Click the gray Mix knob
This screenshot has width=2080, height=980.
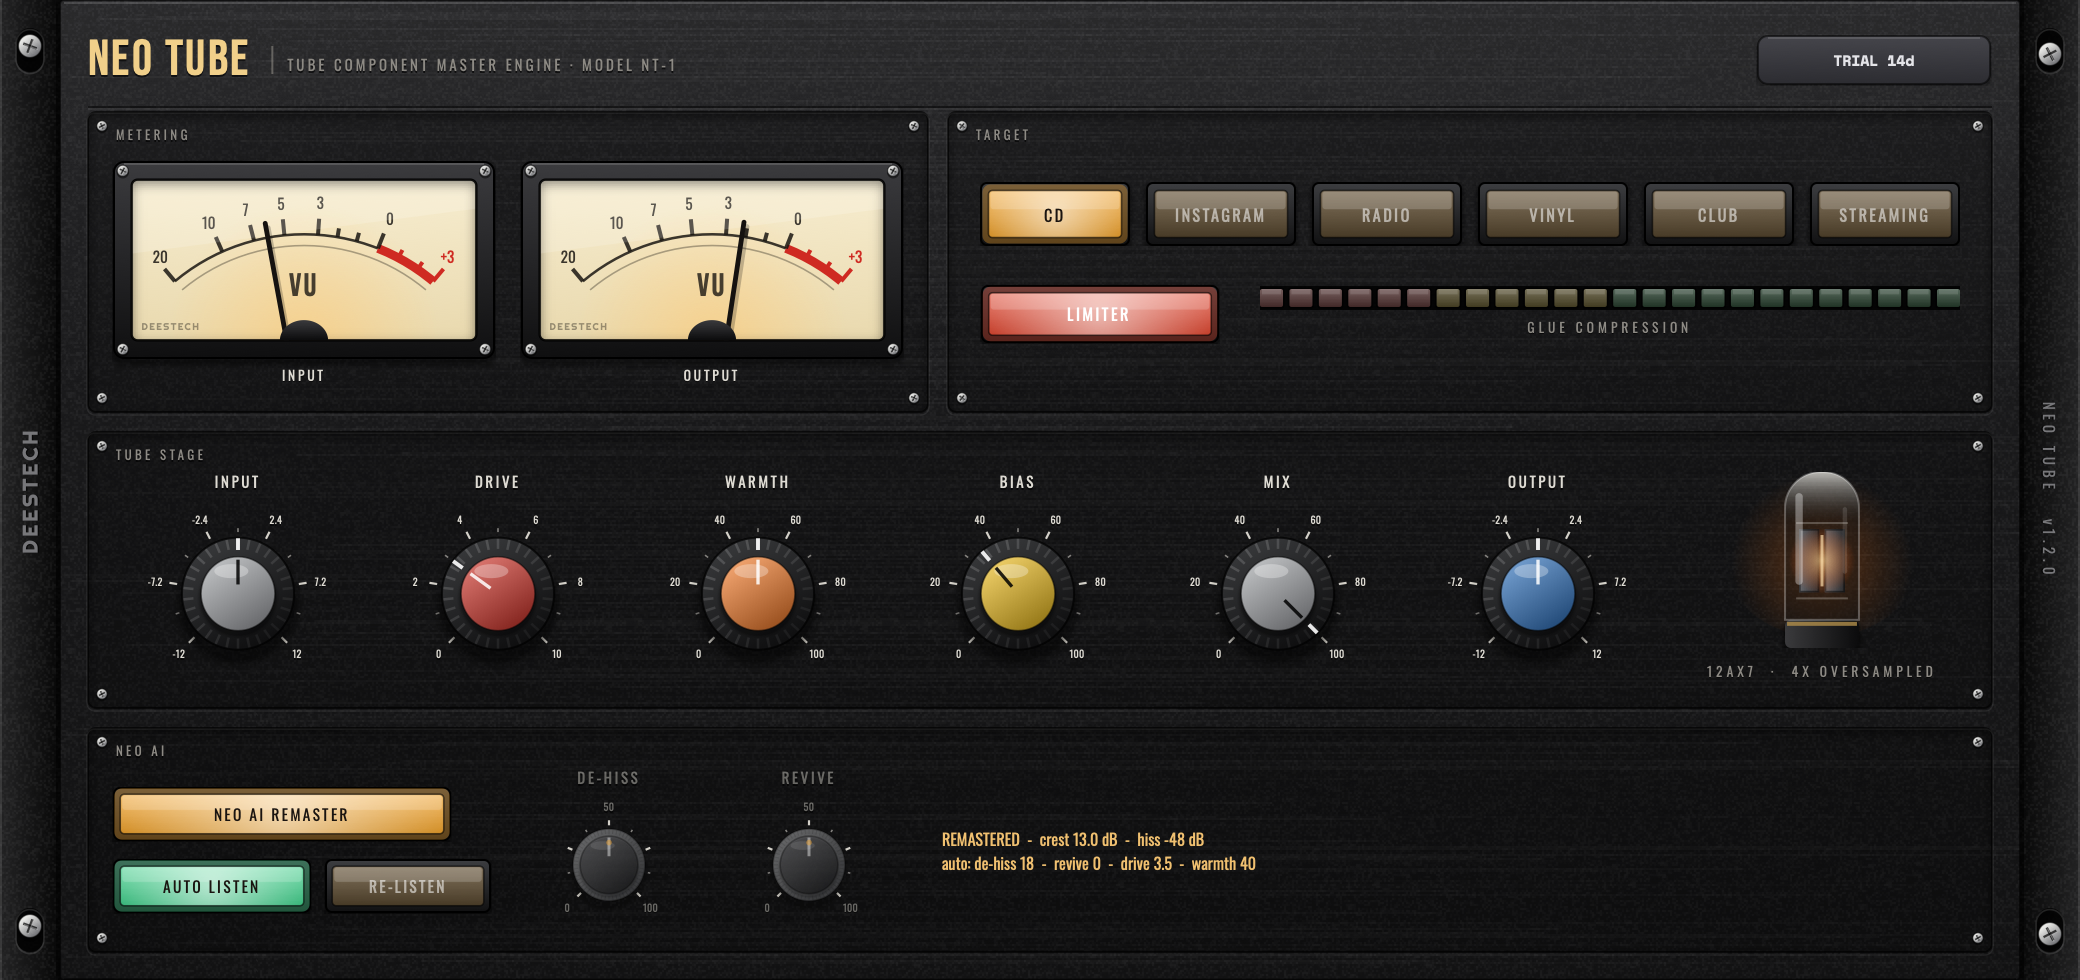1278,593
